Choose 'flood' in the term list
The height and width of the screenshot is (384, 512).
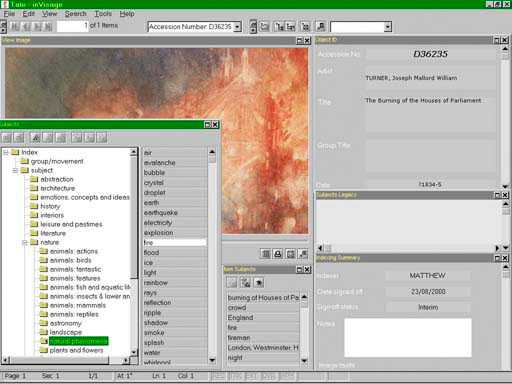click(175, 253)
